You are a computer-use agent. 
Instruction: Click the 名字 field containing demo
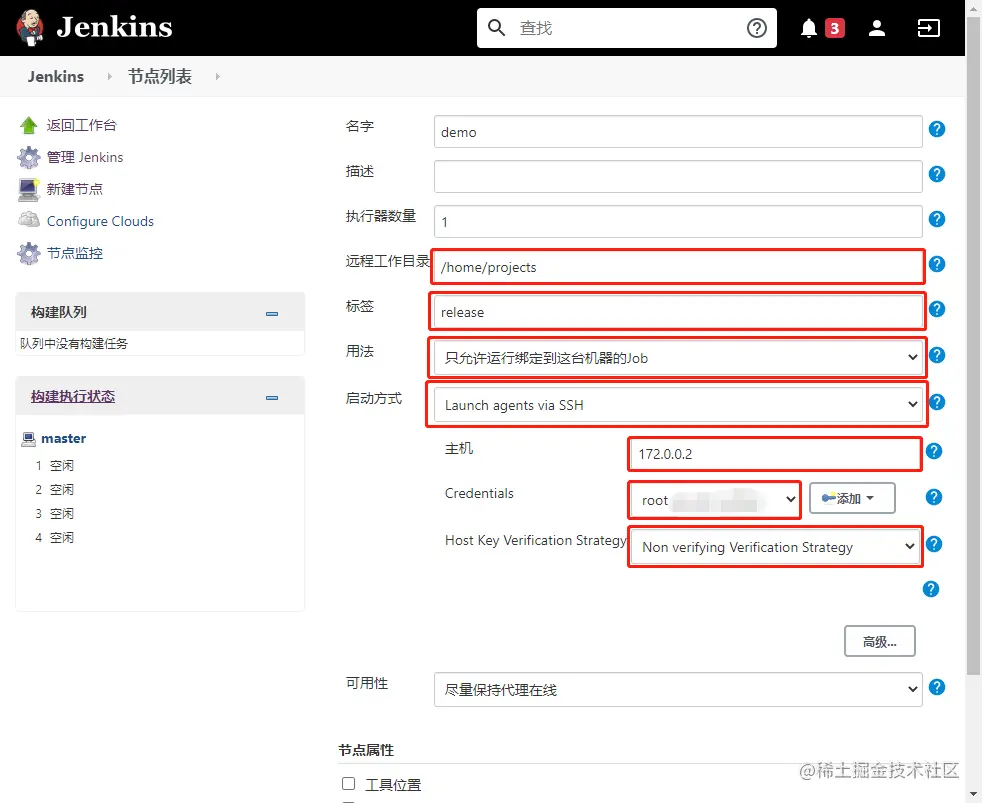tap(678, 132)
